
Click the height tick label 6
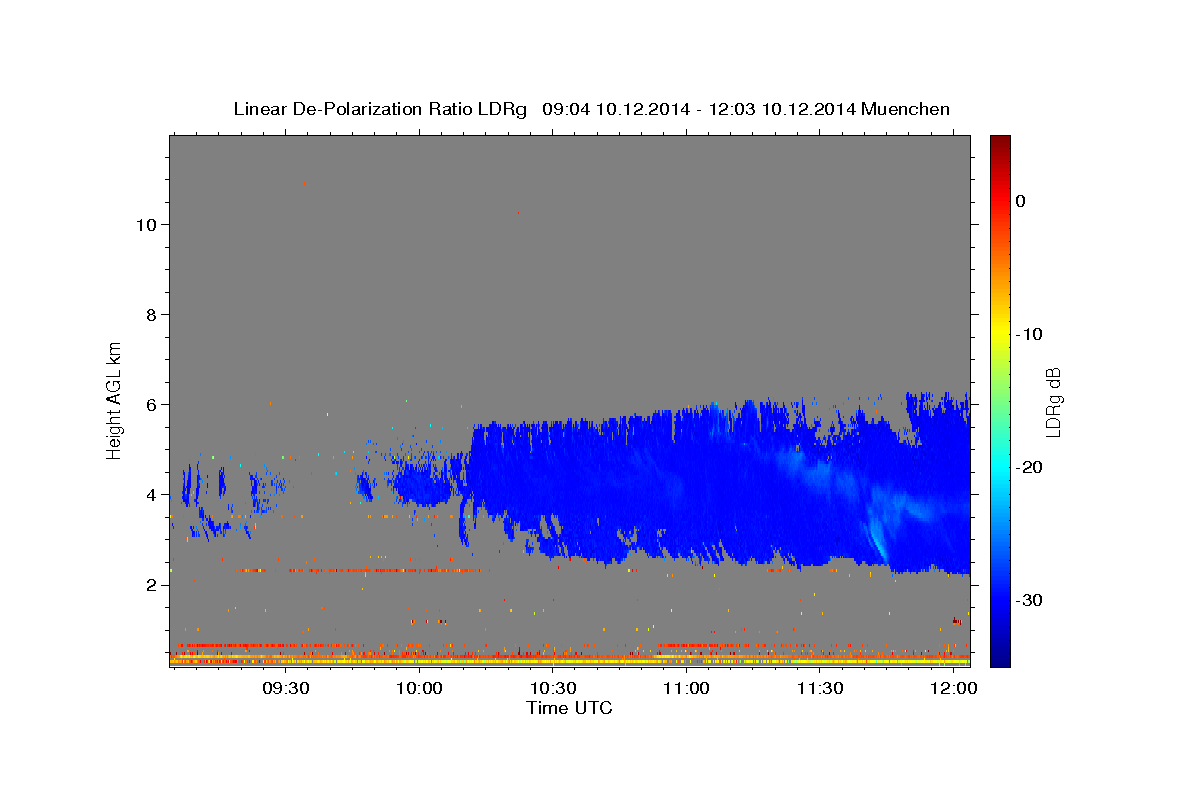pos(151,404)
